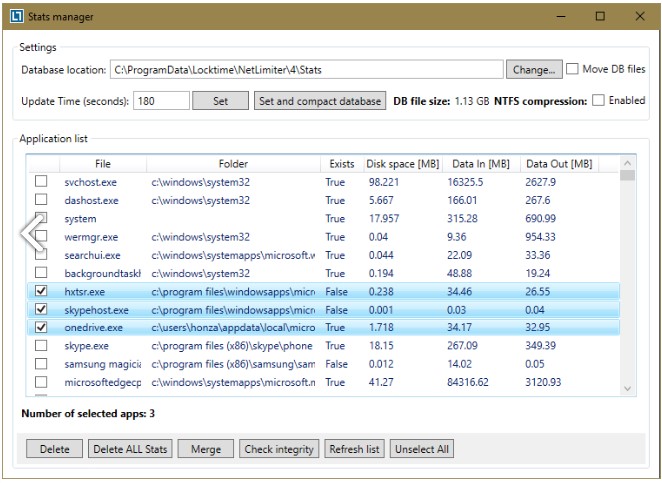
Task: Sort by Disk space [MB] column header
Action: [x=402, y=164]
